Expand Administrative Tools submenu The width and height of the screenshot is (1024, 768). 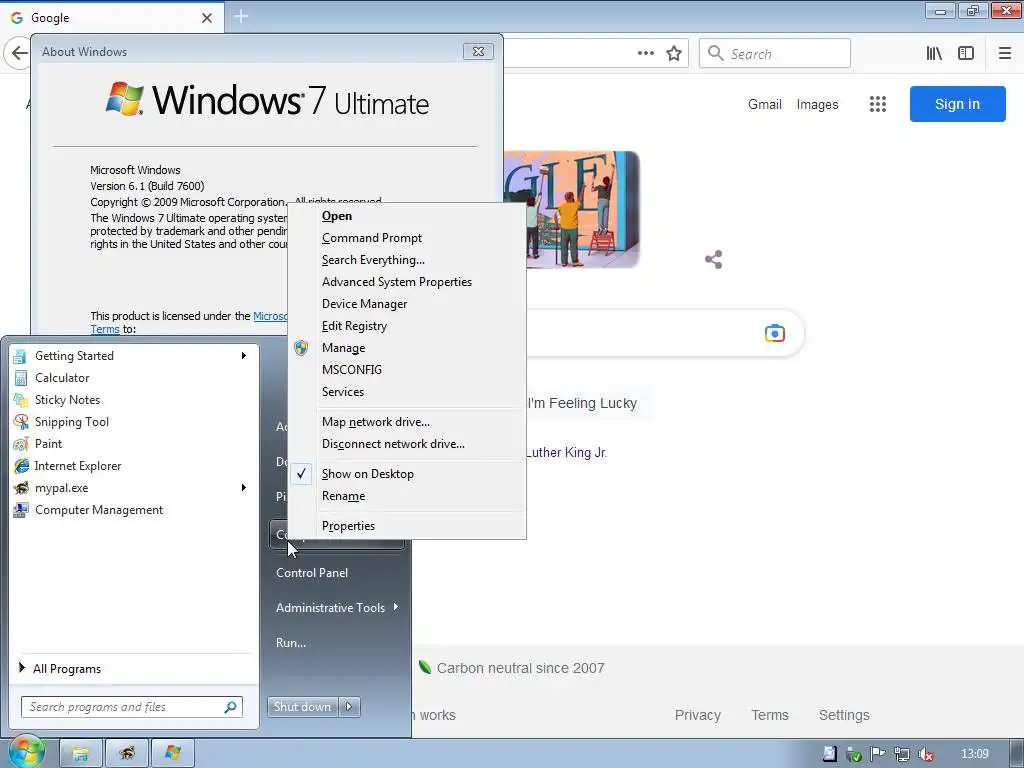pos(337,607)
